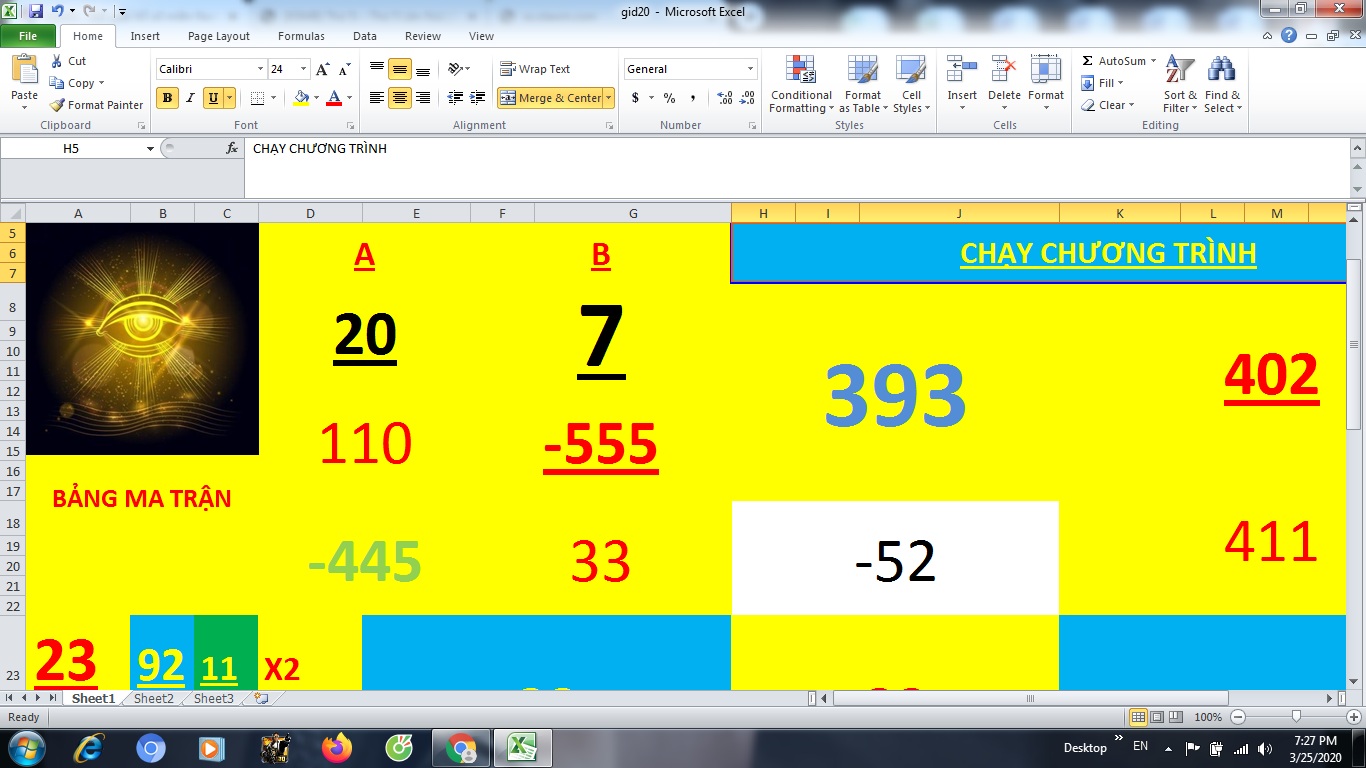Click the Increase Font Size icon

322,69
